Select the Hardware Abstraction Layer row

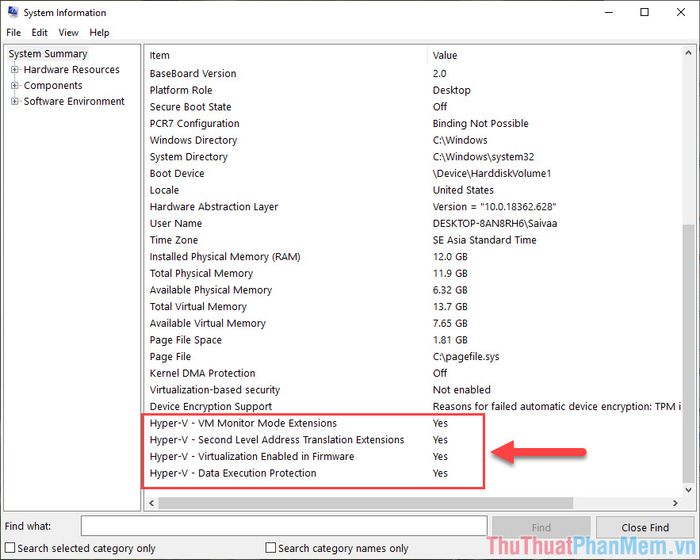coord(415,206)
